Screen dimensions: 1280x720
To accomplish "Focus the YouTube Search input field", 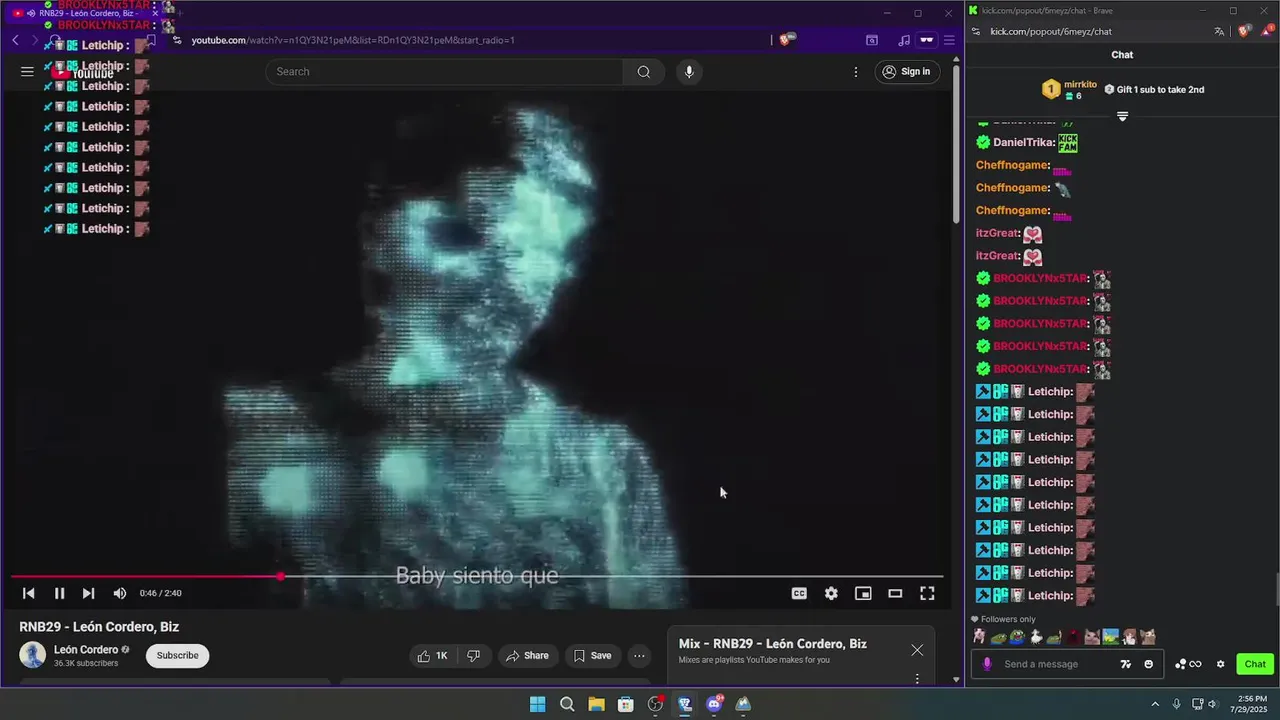I will [445, 71].
